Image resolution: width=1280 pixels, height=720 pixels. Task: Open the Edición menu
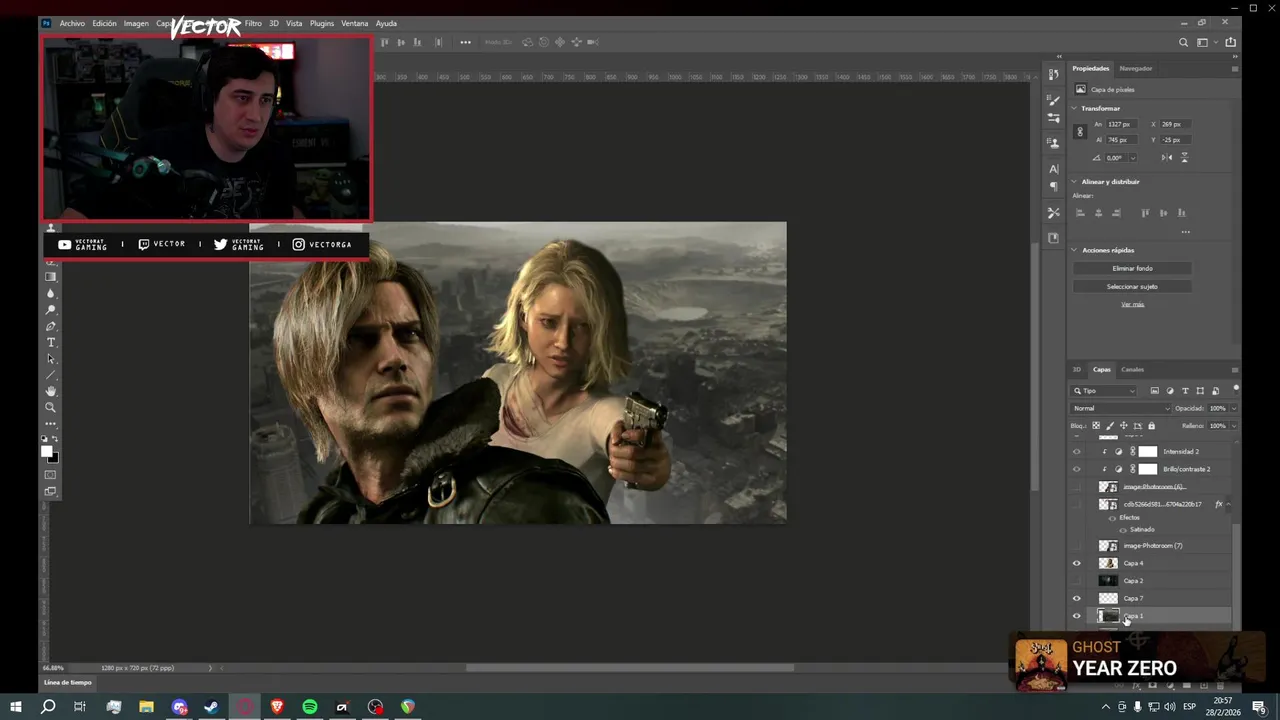coord(104,23)
